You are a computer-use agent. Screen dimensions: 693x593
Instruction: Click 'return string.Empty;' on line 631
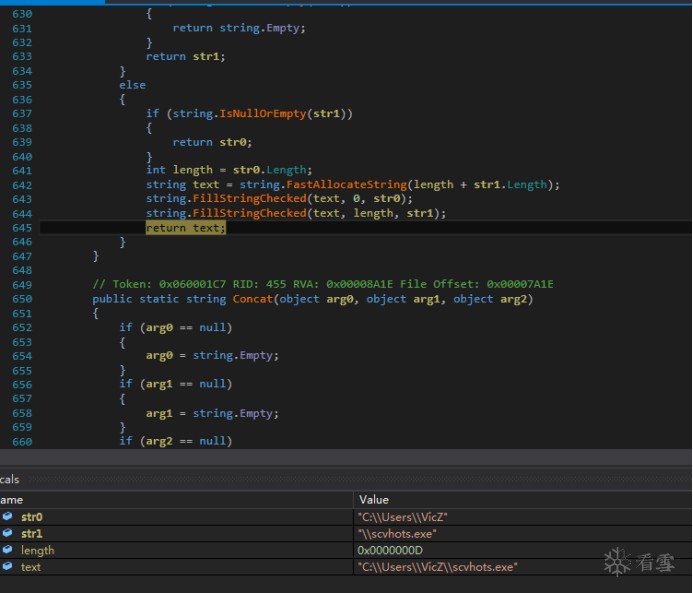(239, 28)
